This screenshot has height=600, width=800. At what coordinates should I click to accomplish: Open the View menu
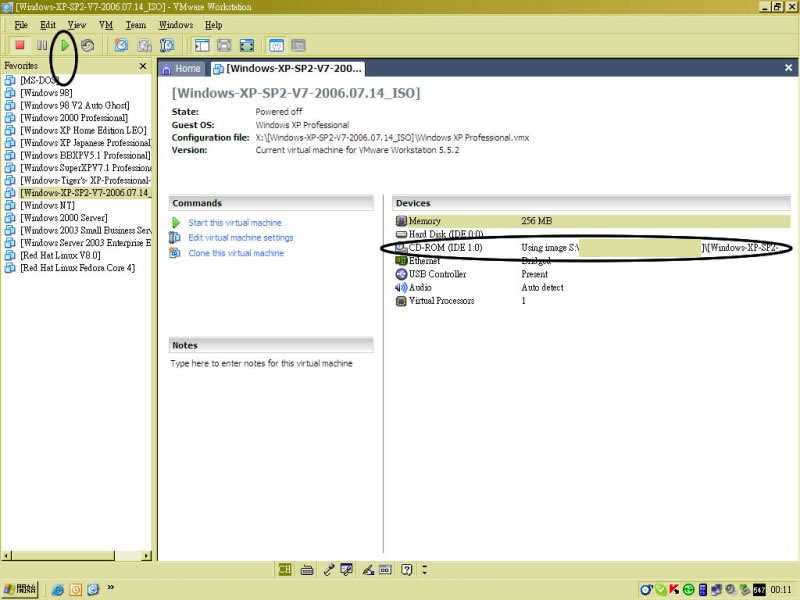(x=77, y=25)
